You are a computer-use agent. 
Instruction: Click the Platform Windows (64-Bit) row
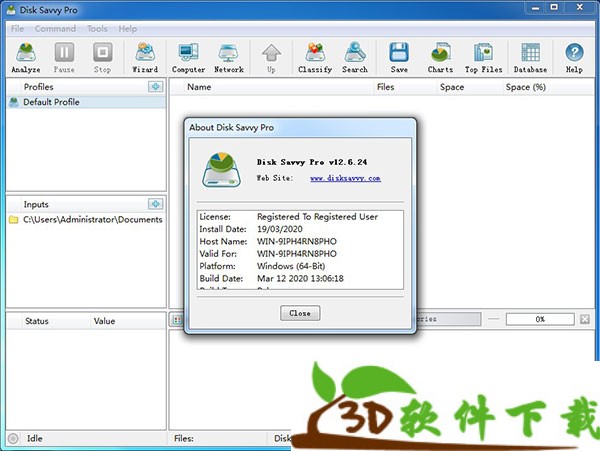(x=300, y=266)
